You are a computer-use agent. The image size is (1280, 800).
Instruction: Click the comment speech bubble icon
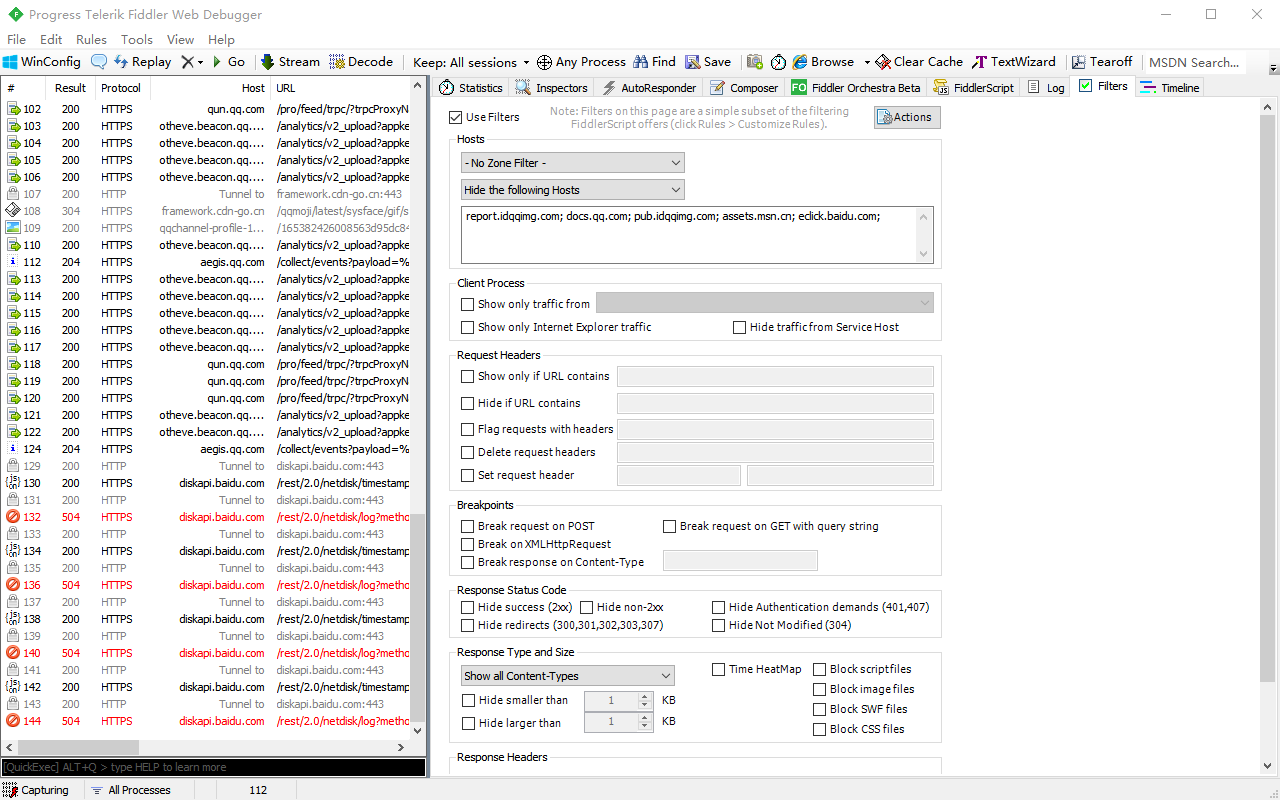click(x=99, y=62)
